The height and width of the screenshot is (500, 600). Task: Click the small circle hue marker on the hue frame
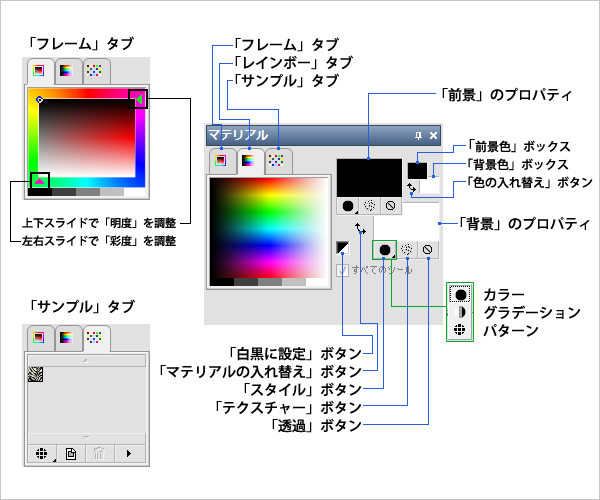[39, 100]
